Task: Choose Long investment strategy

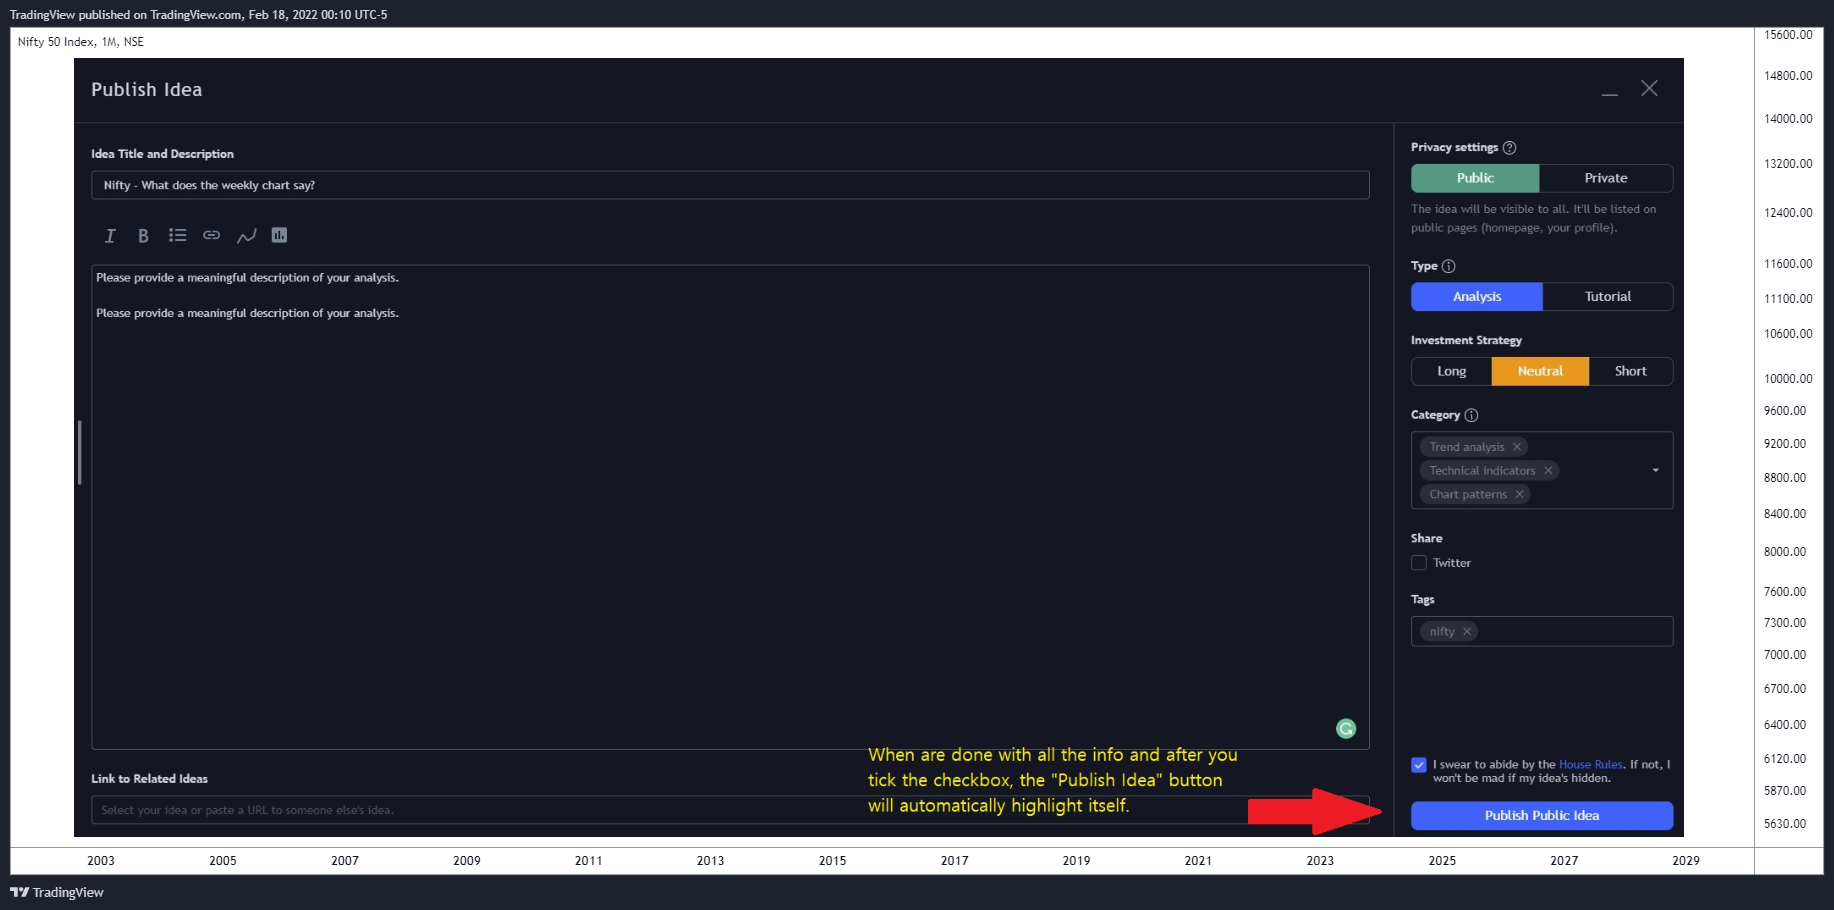Action: click(x=1452, y=371)
